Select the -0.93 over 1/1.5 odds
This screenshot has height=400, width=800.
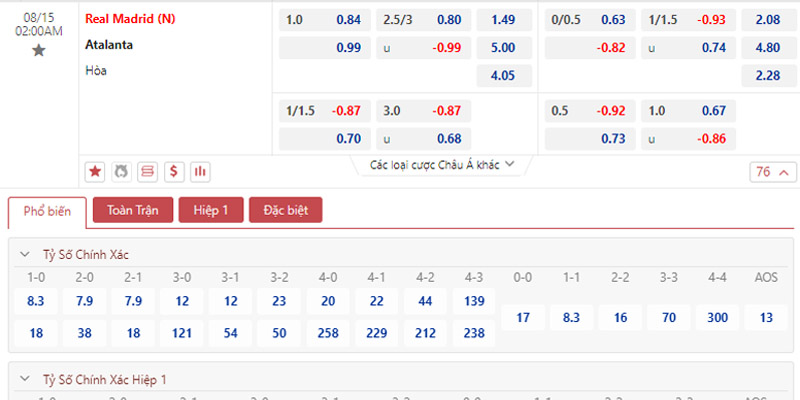(688, 20)
